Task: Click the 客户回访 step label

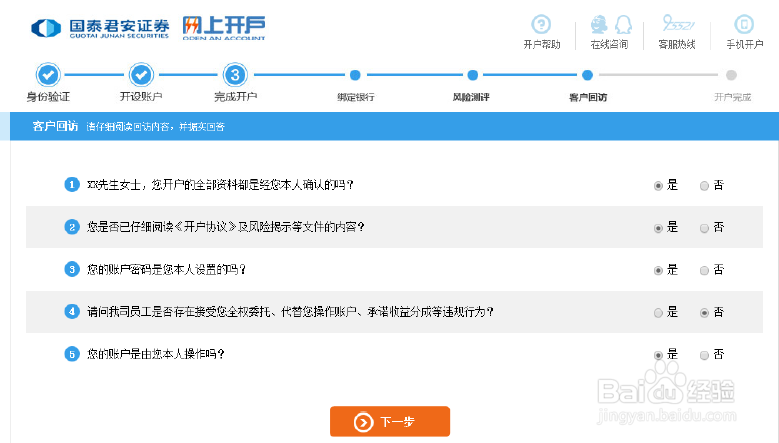Action: pyautogui.click(x=588, y=97)
